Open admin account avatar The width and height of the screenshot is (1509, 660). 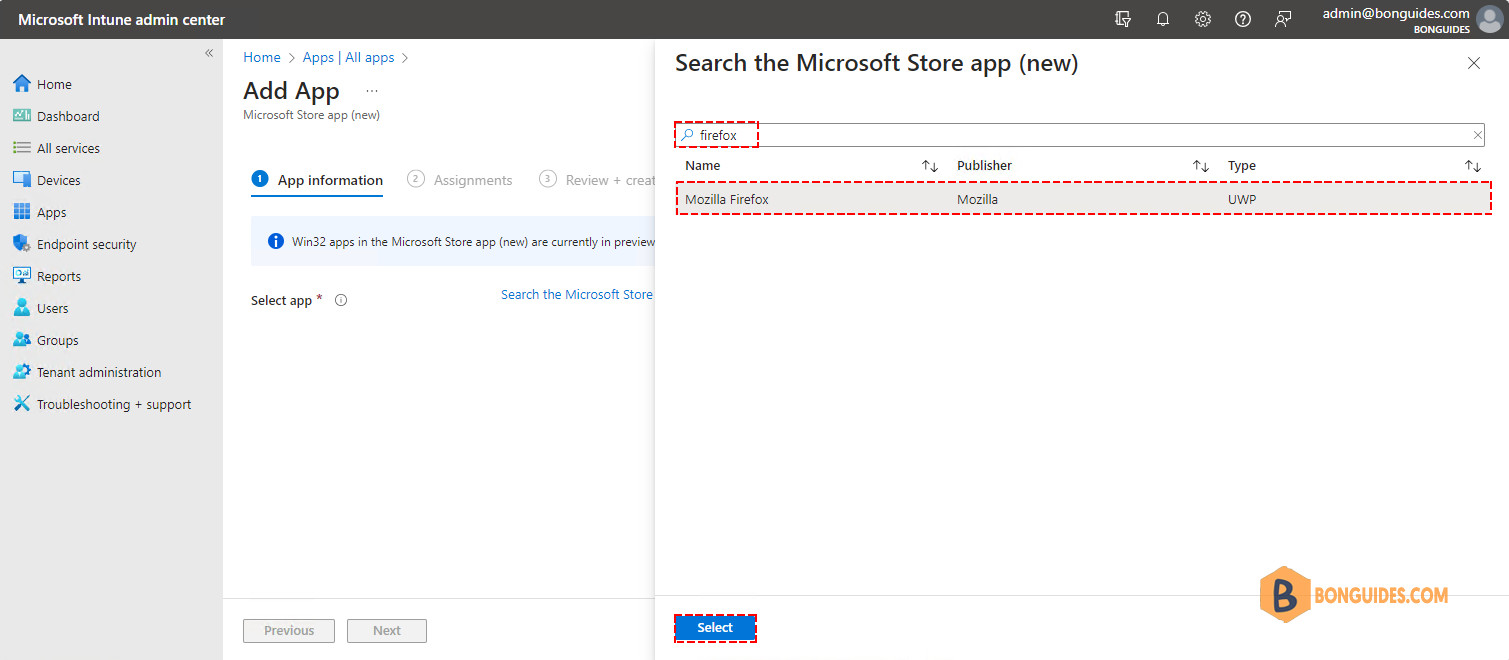[1489, 19]
